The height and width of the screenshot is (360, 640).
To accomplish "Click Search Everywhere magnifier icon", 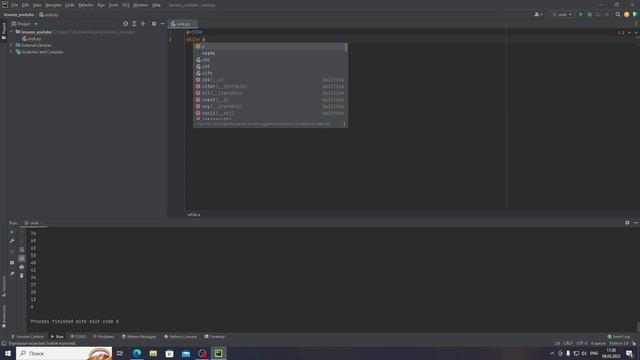I will 618,14.
